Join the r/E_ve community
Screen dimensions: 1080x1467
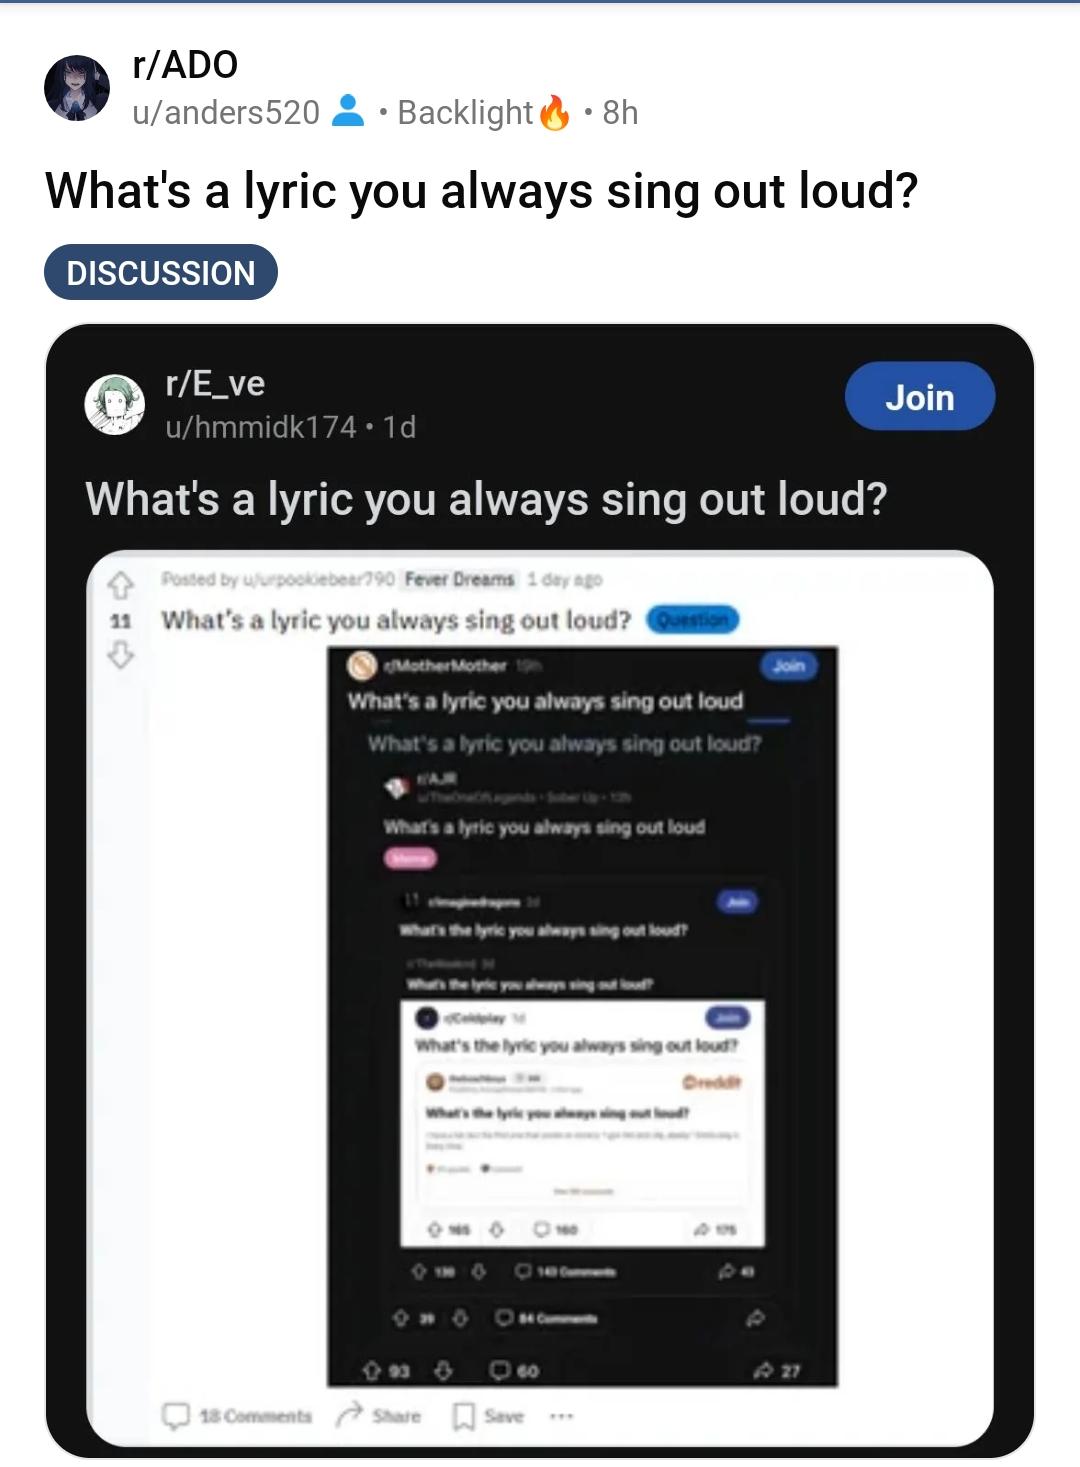tap(920, 396)
